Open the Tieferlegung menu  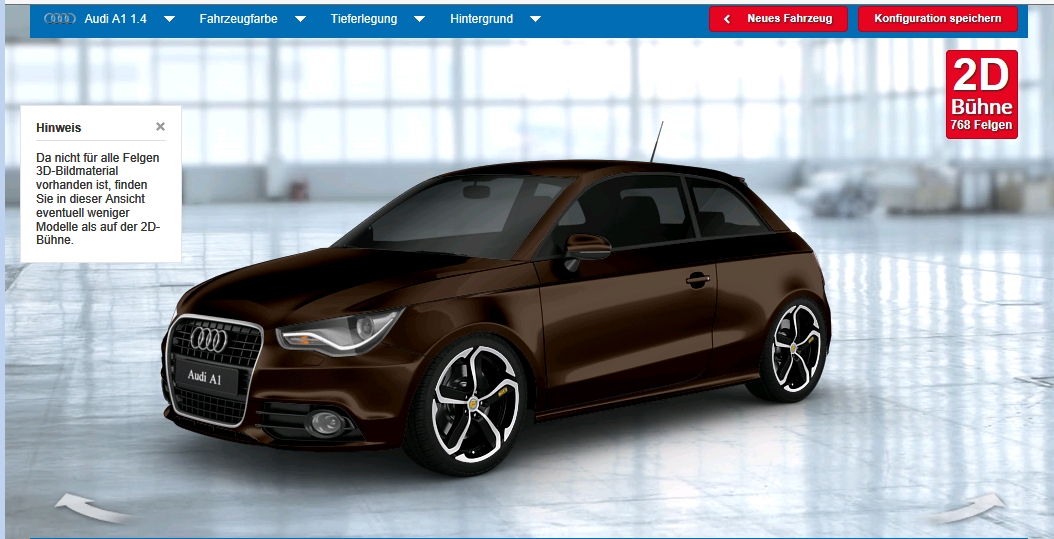[364, 19]
